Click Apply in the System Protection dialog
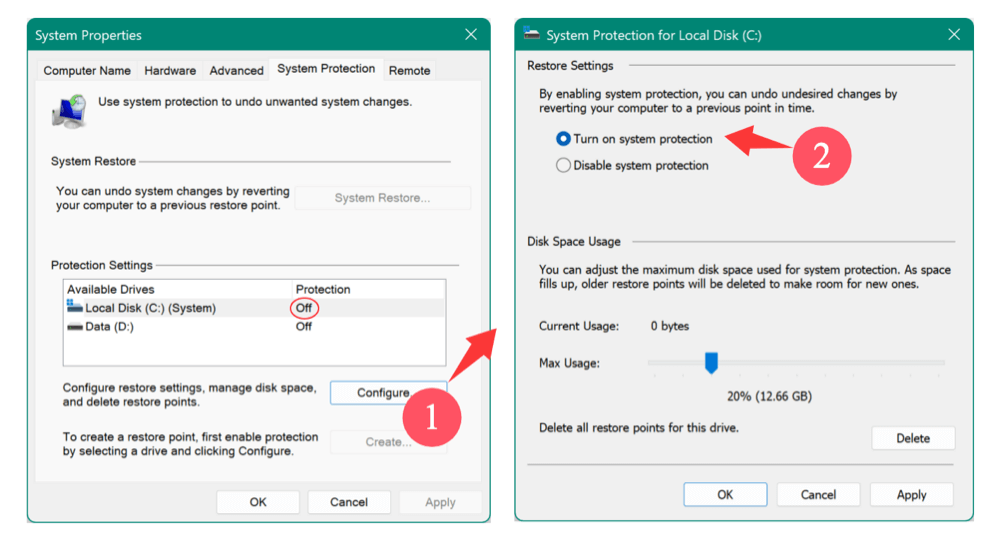This screenshot has height=541, width=1000. [x=911, y=494]
